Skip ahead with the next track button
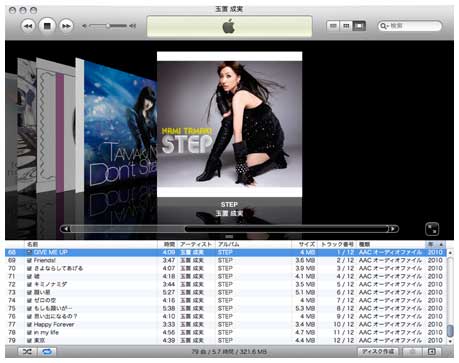This screenshot has width=459, height=363. pyautogui.click(x=66, y=26)
